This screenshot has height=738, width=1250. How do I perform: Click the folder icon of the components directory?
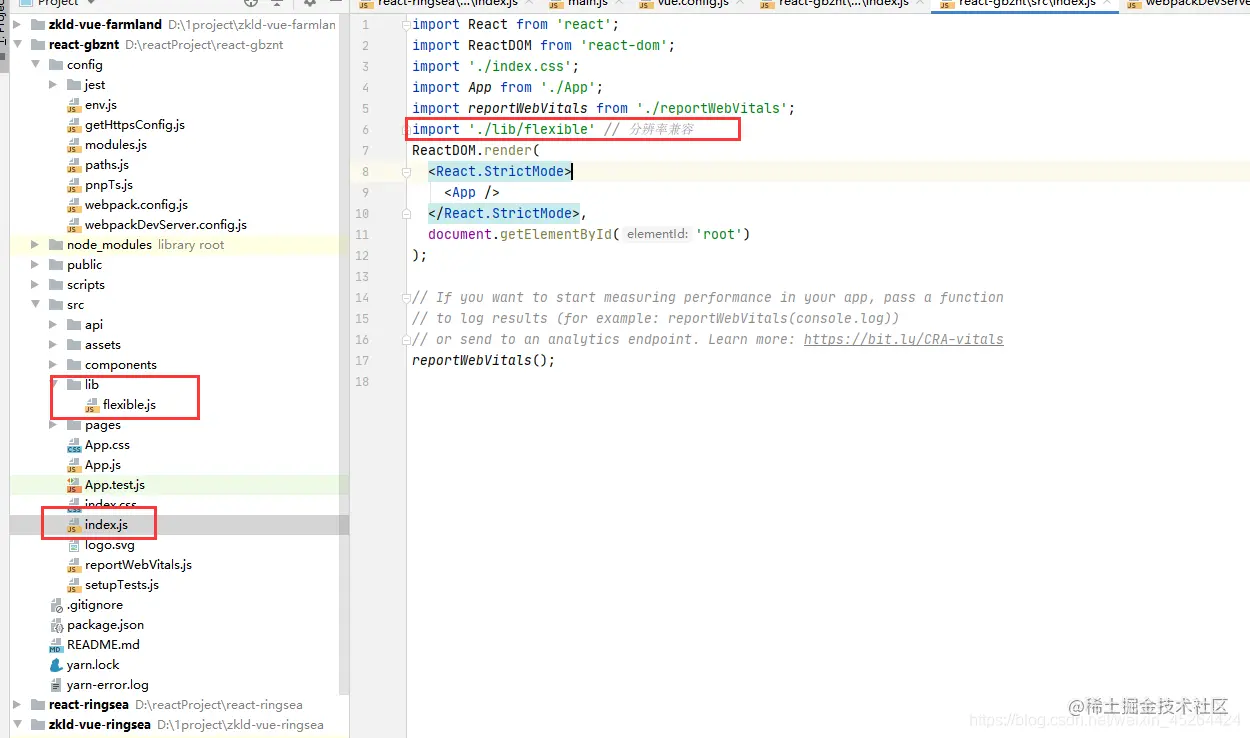74,365
